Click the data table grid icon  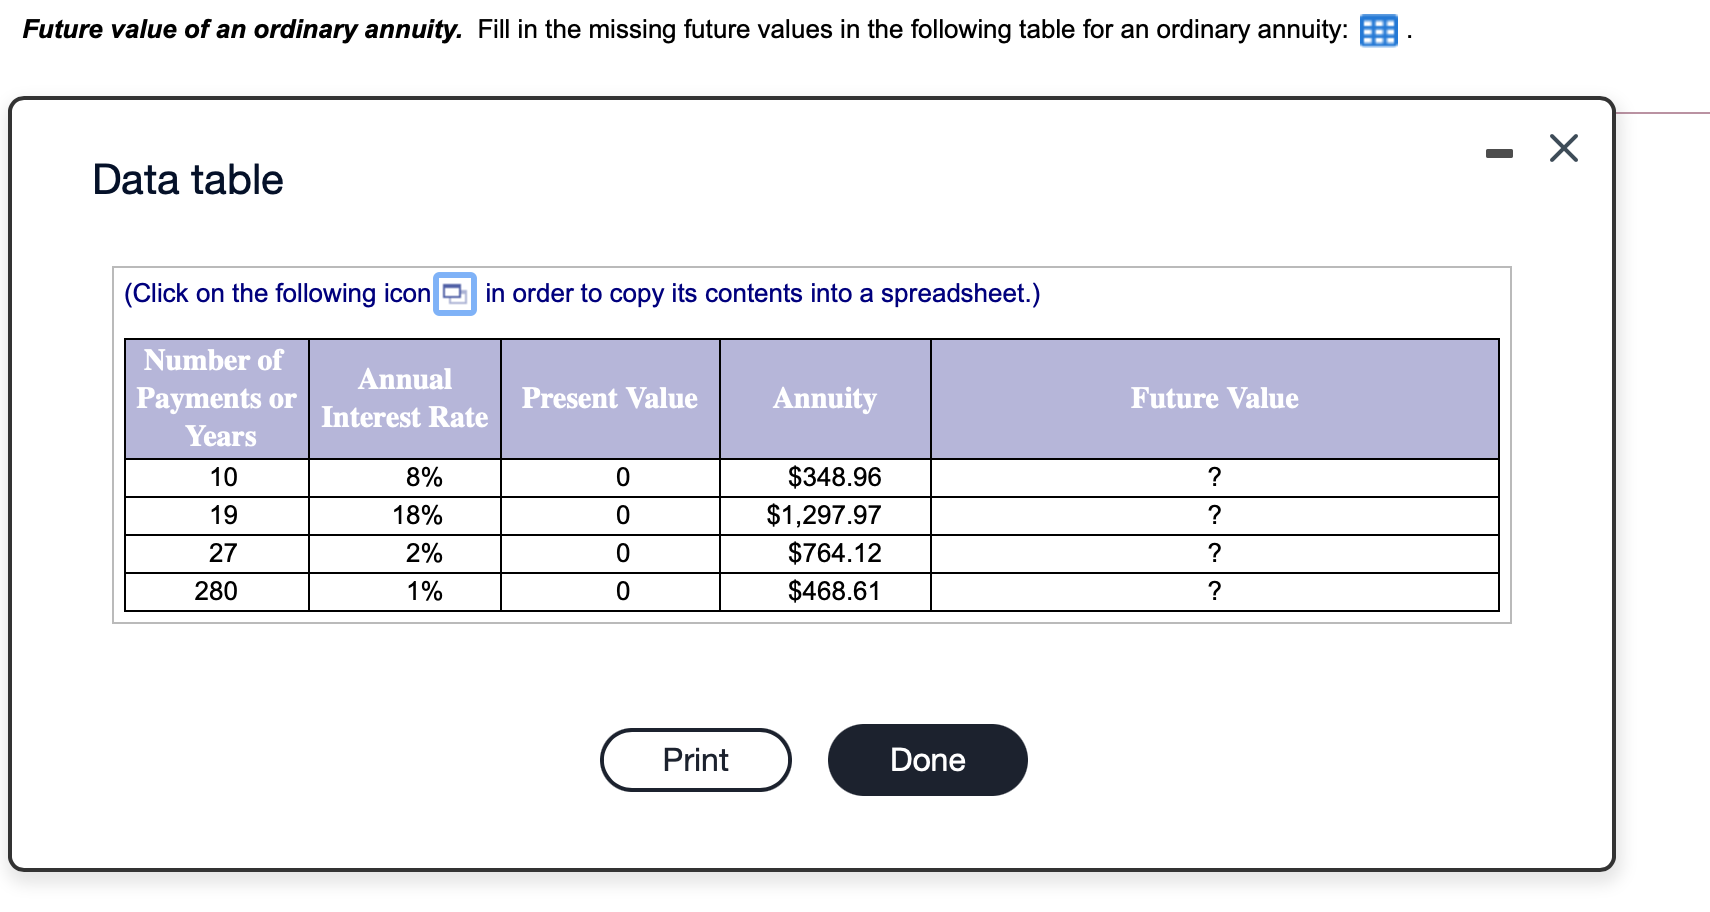pos(1378,31)
